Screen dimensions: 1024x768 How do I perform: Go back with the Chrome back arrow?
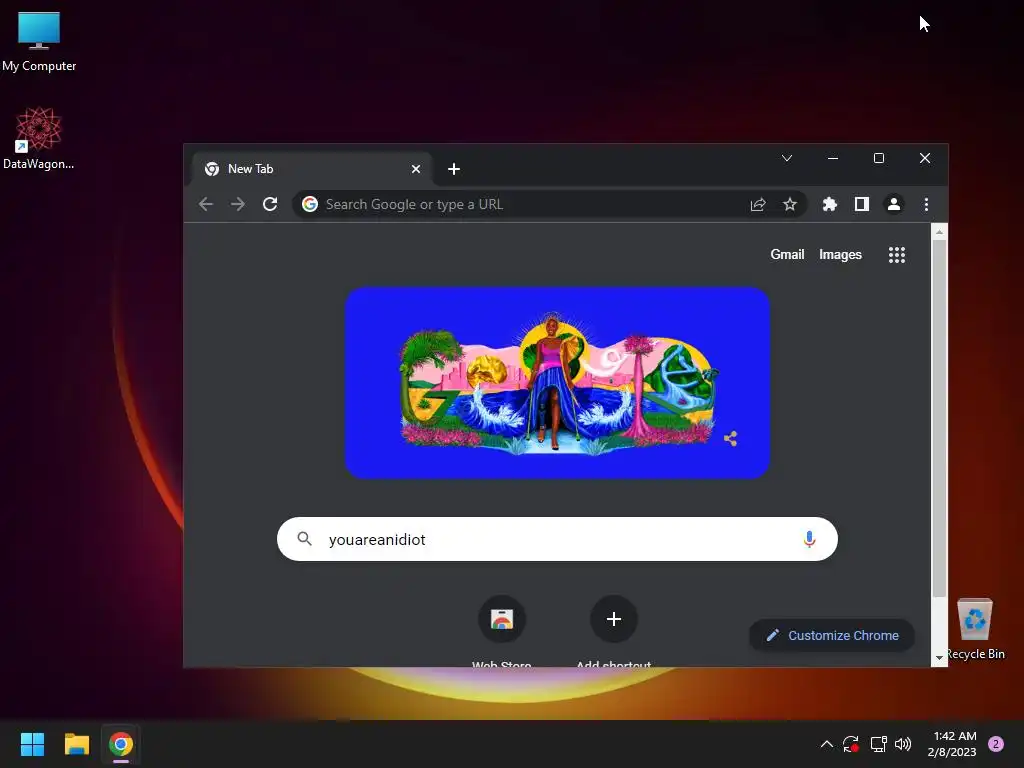coord(206,204)
